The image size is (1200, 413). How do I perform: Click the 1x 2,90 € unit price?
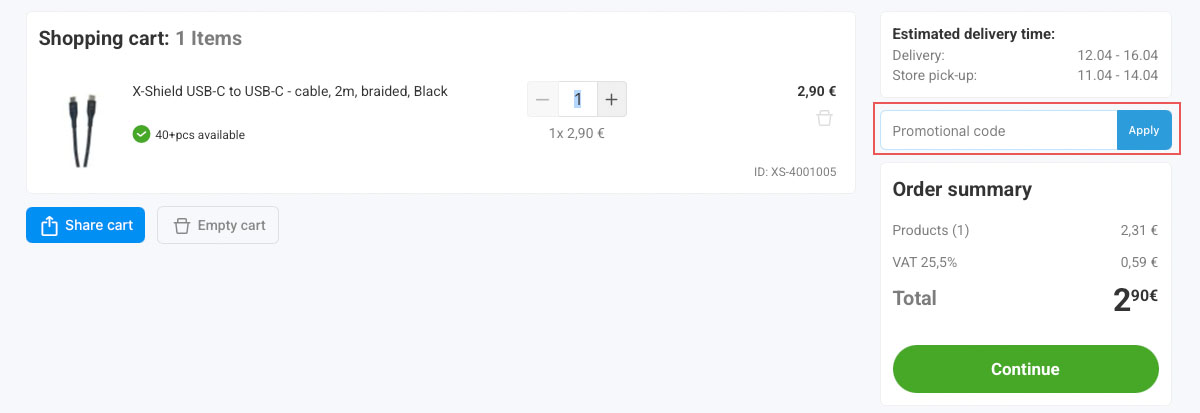pyautogui.click(x=577, y=132)
